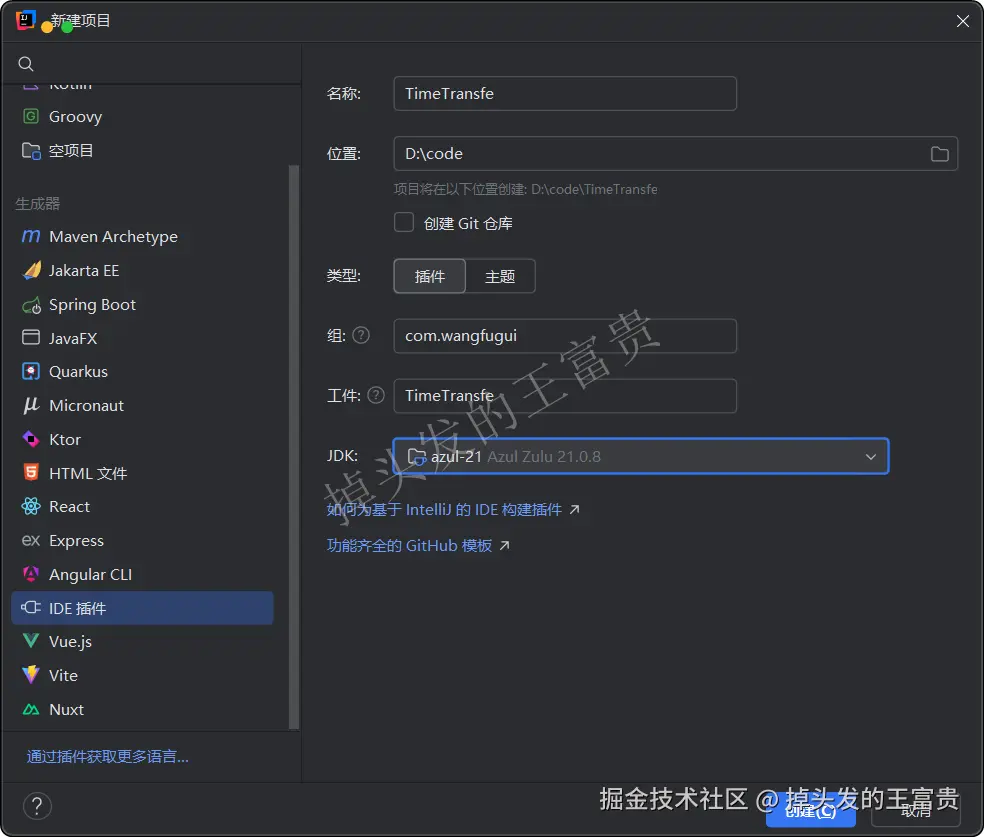Choose Angular CLI generator icon
984x837 pixels.
[31, 574]
